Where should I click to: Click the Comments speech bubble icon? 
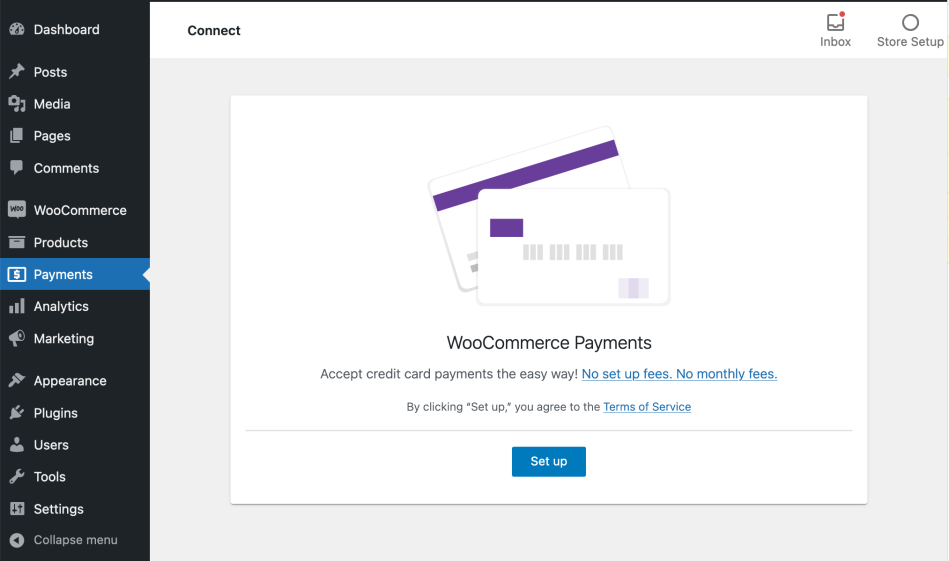coord(16,168)
